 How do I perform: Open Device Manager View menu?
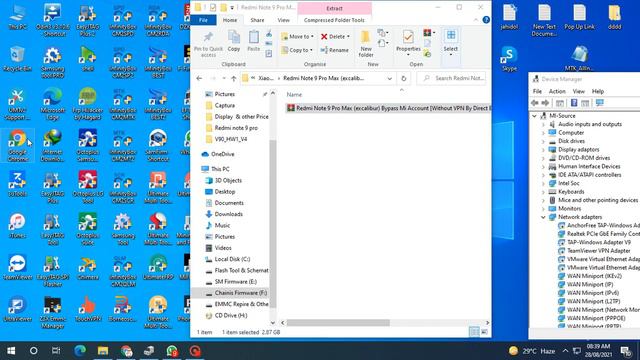pyautogui.click(x=578, y=91)
